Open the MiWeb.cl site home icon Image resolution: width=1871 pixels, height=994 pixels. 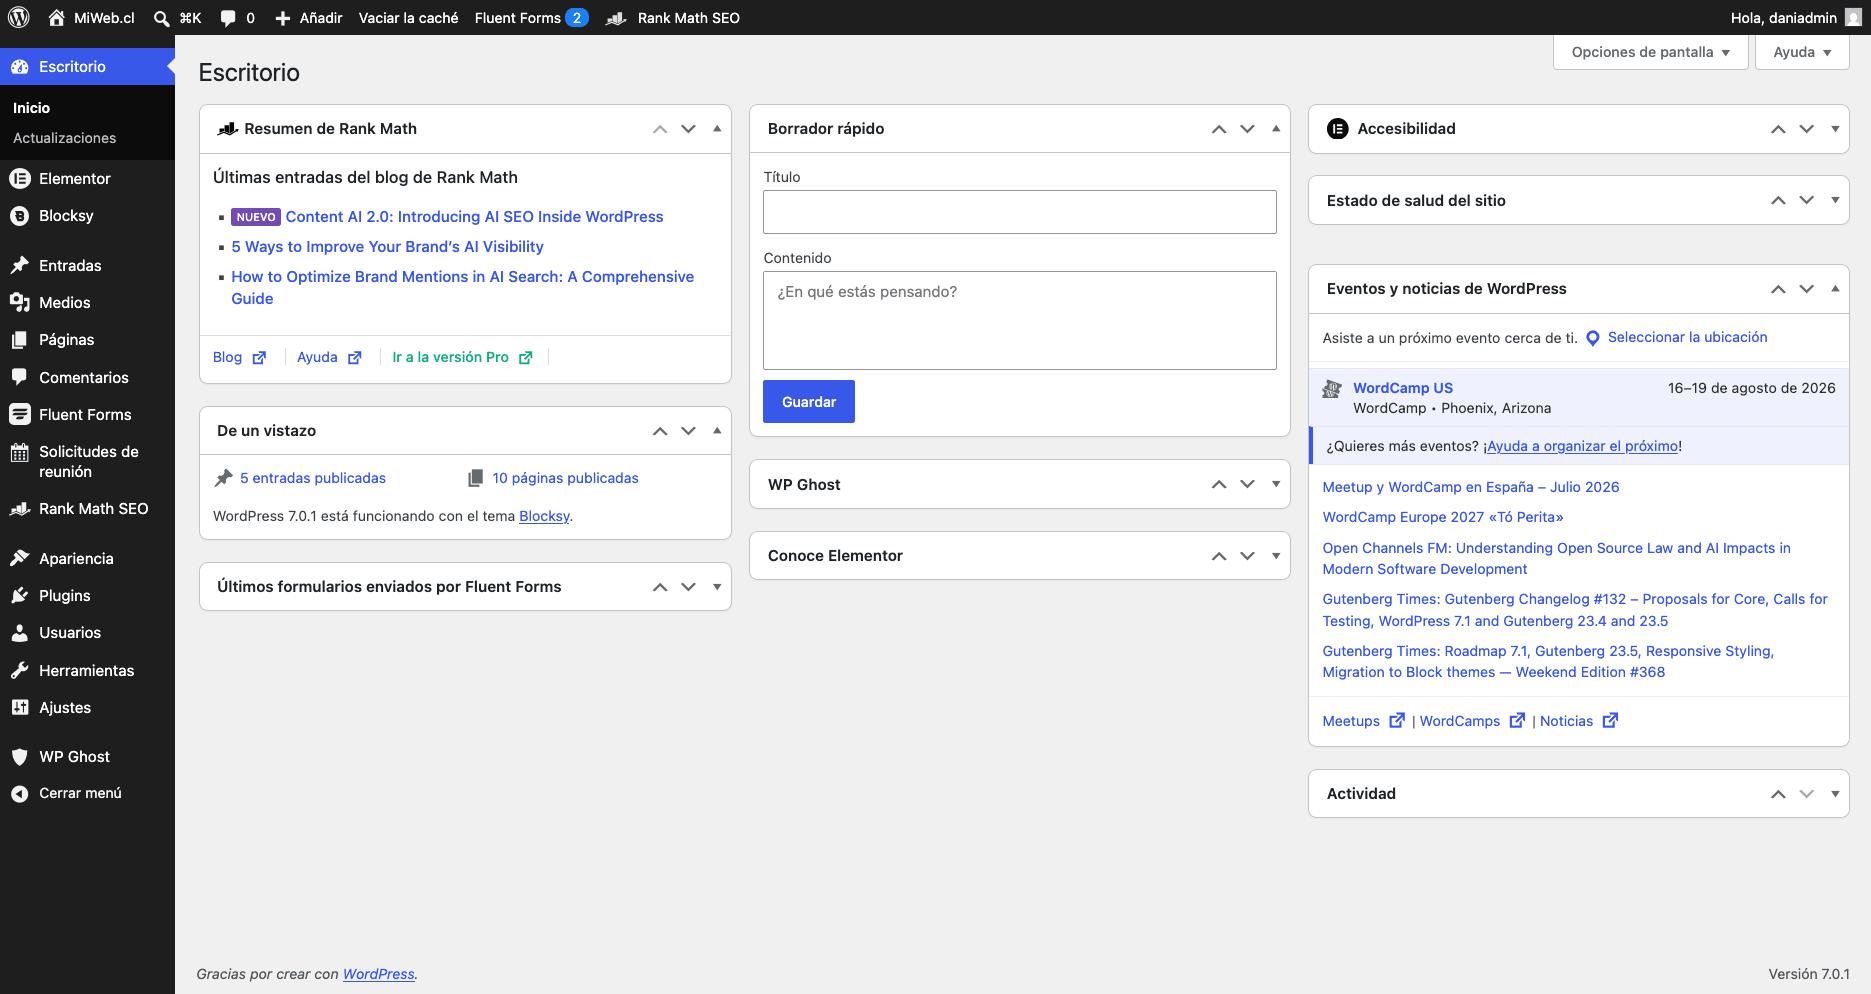click(x=56, y=18)
